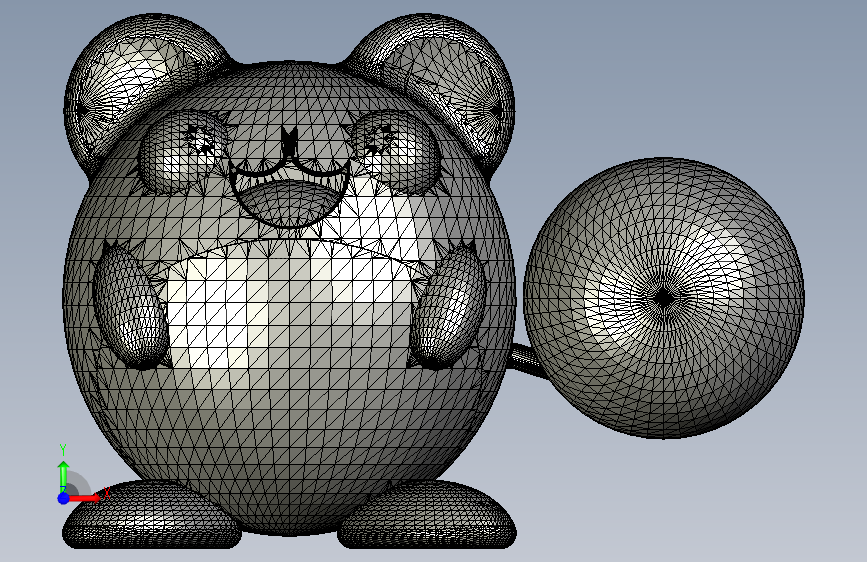This screenshot has width=867, height=562.
Task: Click the red X axis arrow of the triad
Action: [x=85, y=498]
